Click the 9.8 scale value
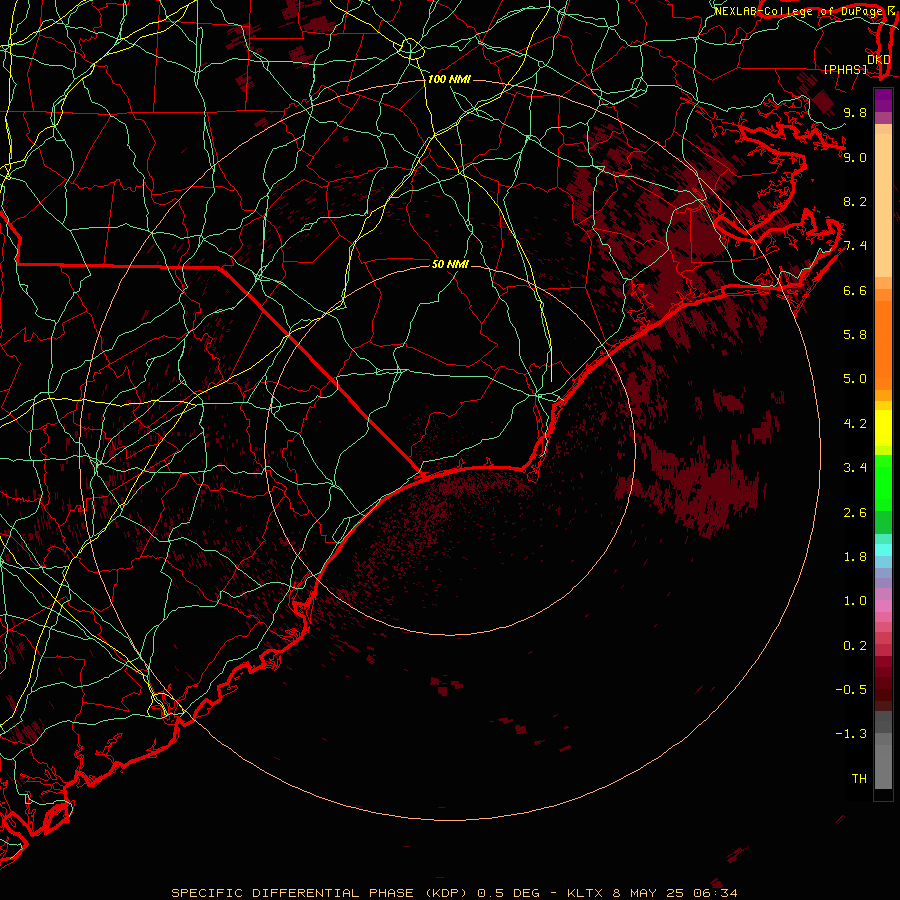Screen dimensions: 900x900 tap(855, 112)
